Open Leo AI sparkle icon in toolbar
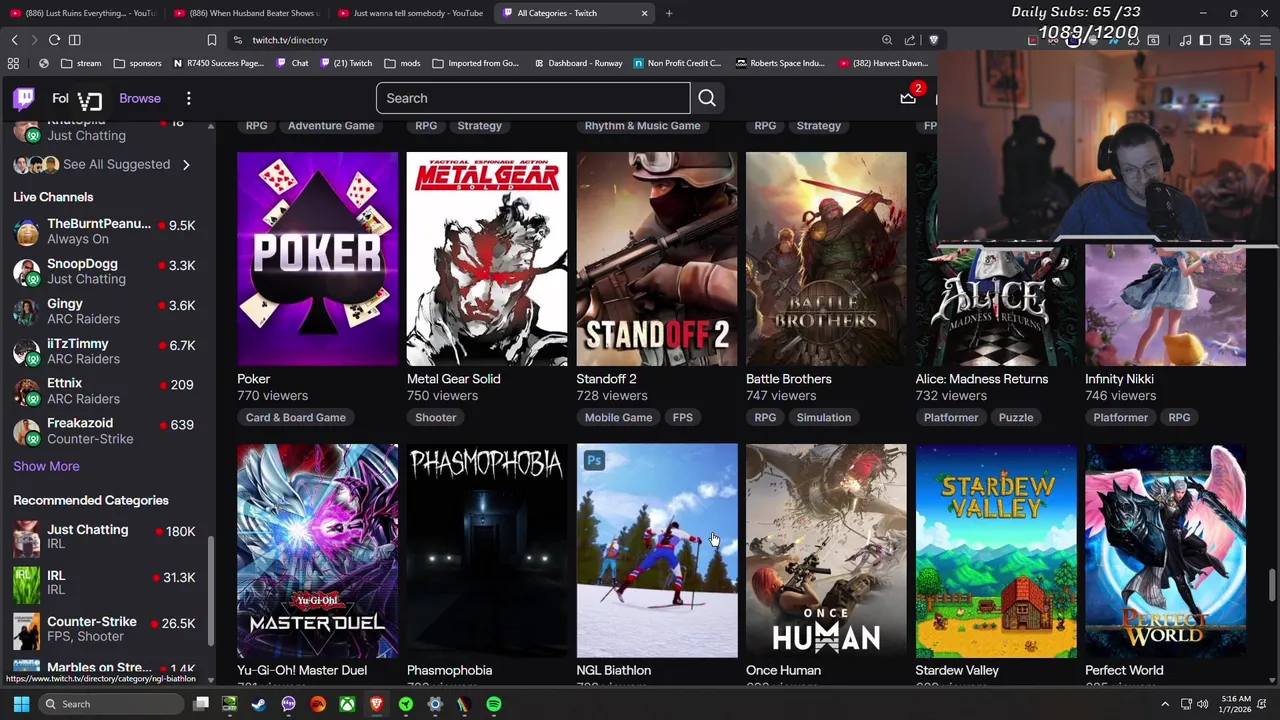 pyautogui.click(x=1245, y=40)
